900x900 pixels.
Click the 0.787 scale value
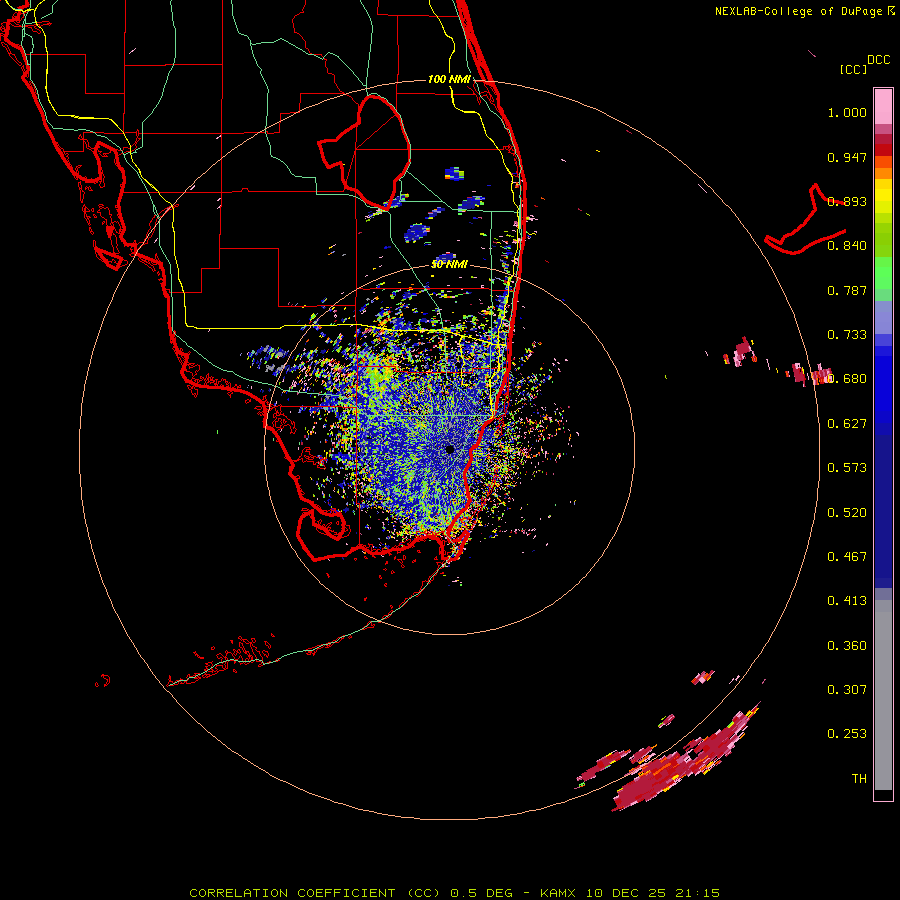(x=847, y=290)
